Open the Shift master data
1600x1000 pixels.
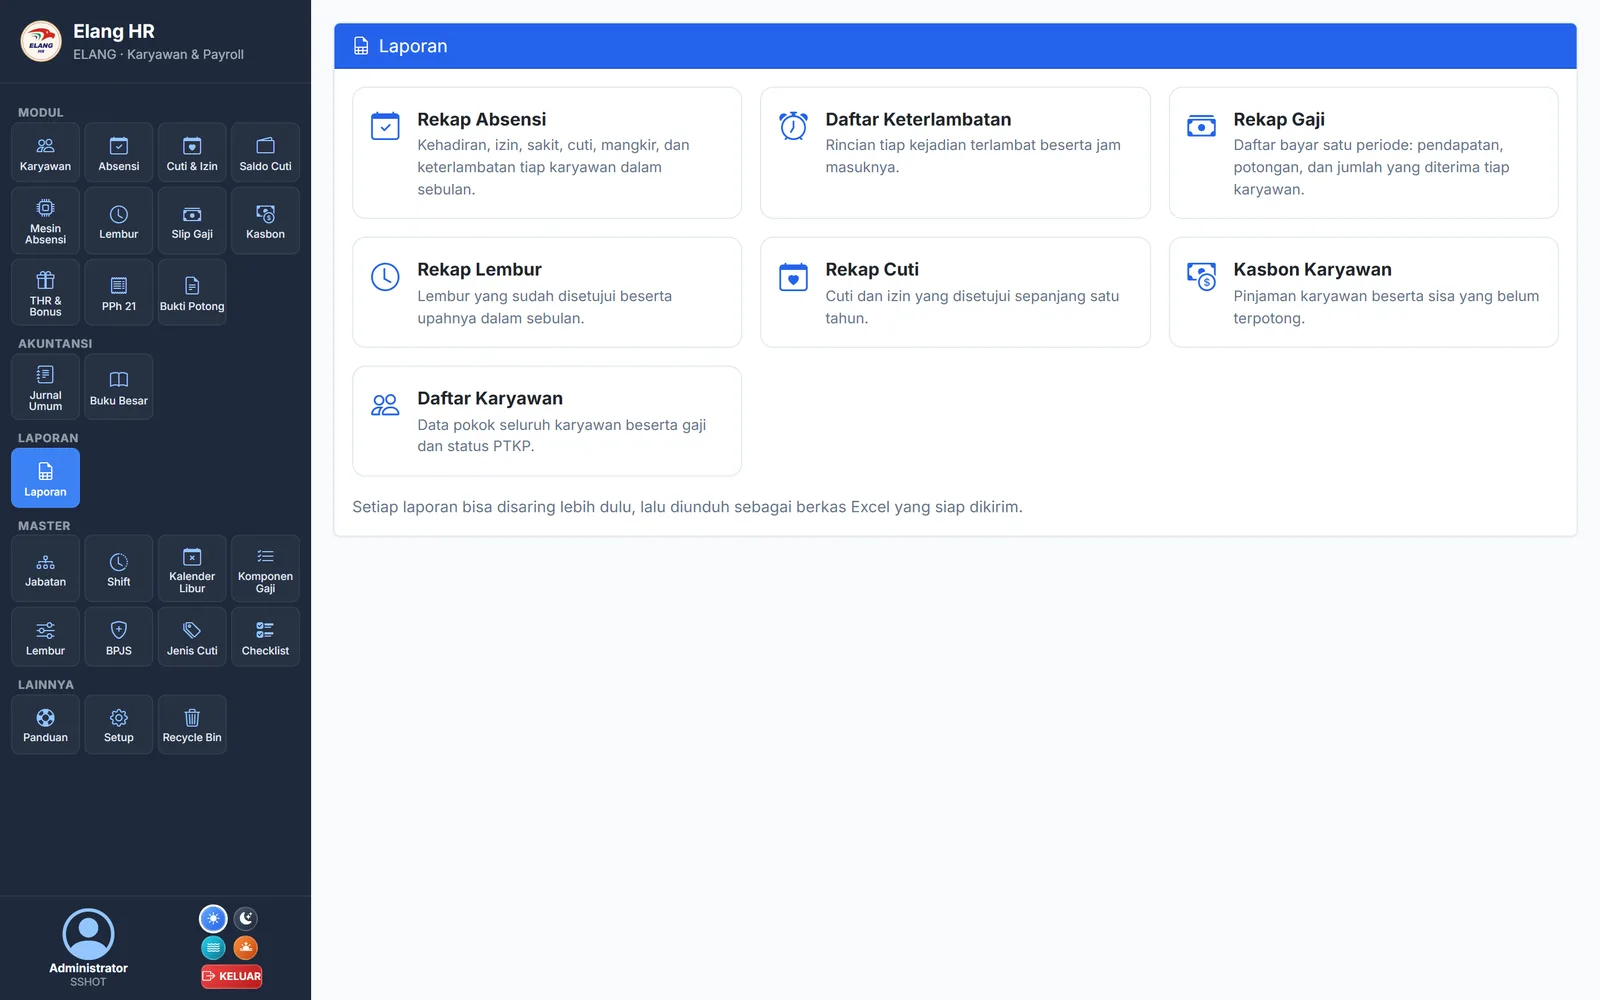[119, 568]
